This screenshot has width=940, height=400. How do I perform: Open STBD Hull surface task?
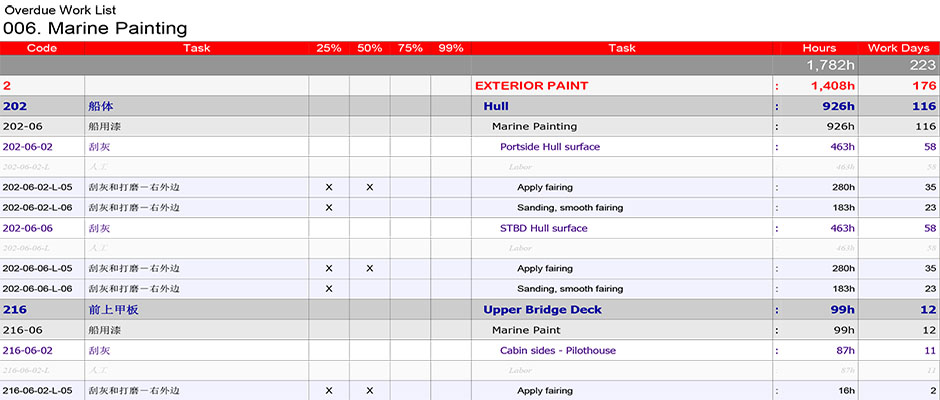543,228
